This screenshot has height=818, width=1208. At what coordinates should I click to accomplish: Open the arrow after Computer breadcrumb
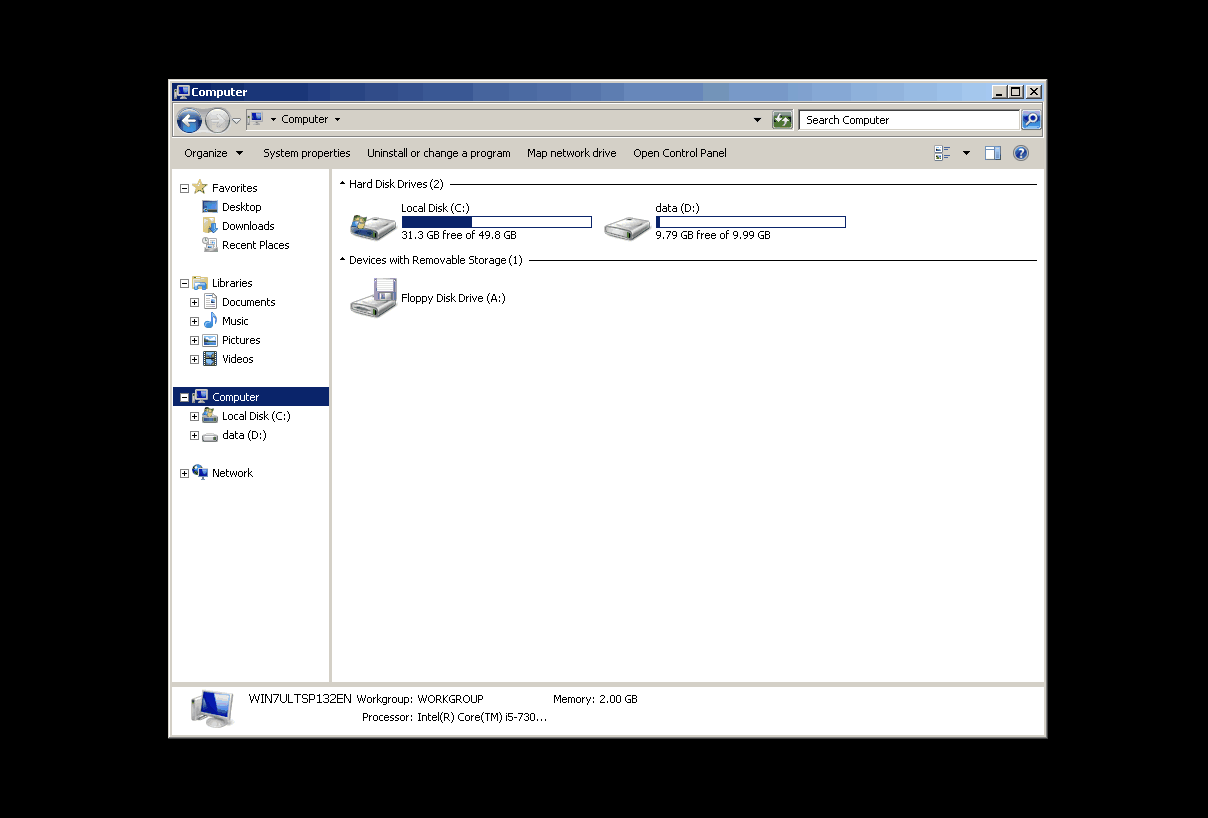(337, 120)
